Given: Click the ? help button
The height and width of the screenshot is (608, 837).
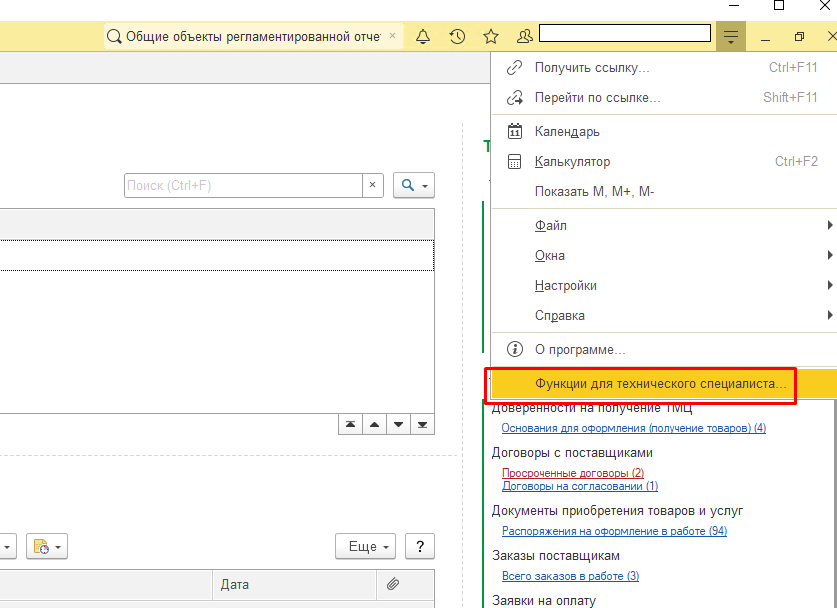Looking at the screenshot, I should 420,546.
